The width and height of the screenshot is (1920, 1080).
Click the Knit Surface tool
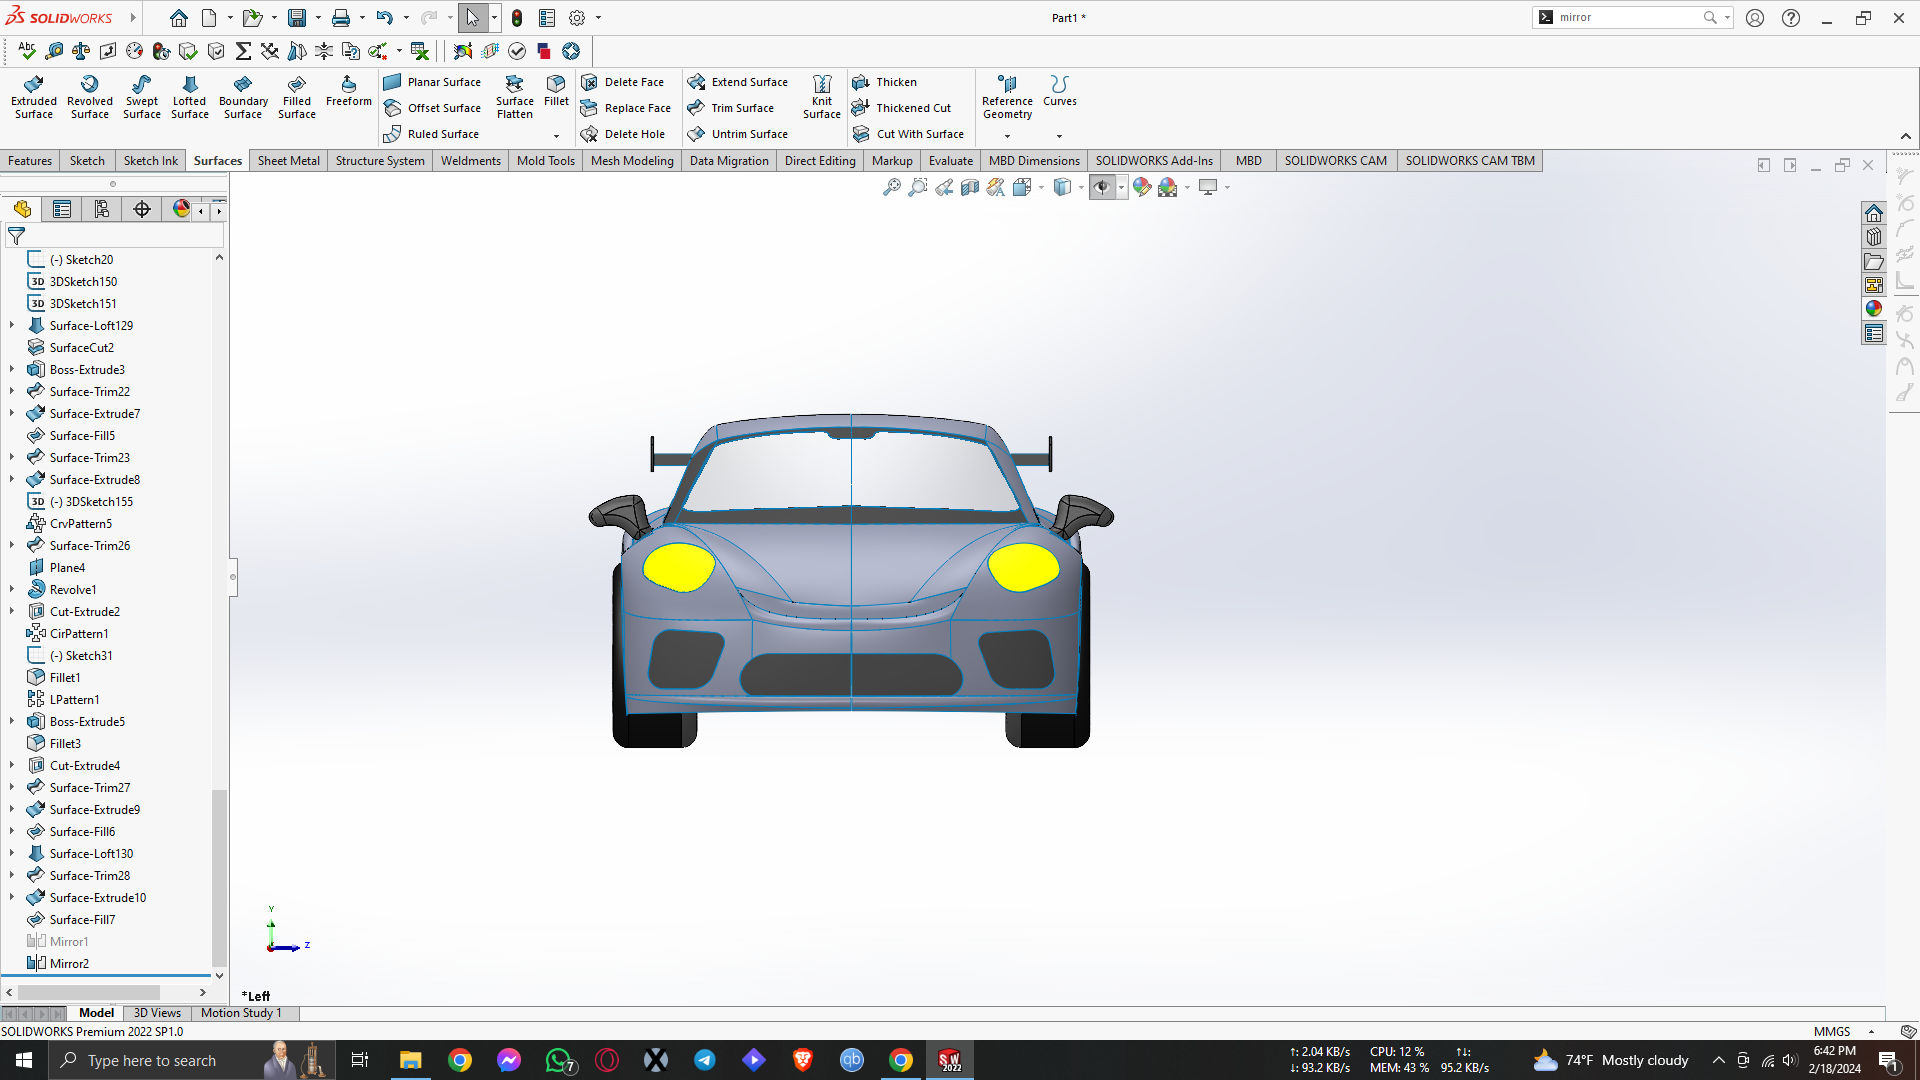(821, 96)
